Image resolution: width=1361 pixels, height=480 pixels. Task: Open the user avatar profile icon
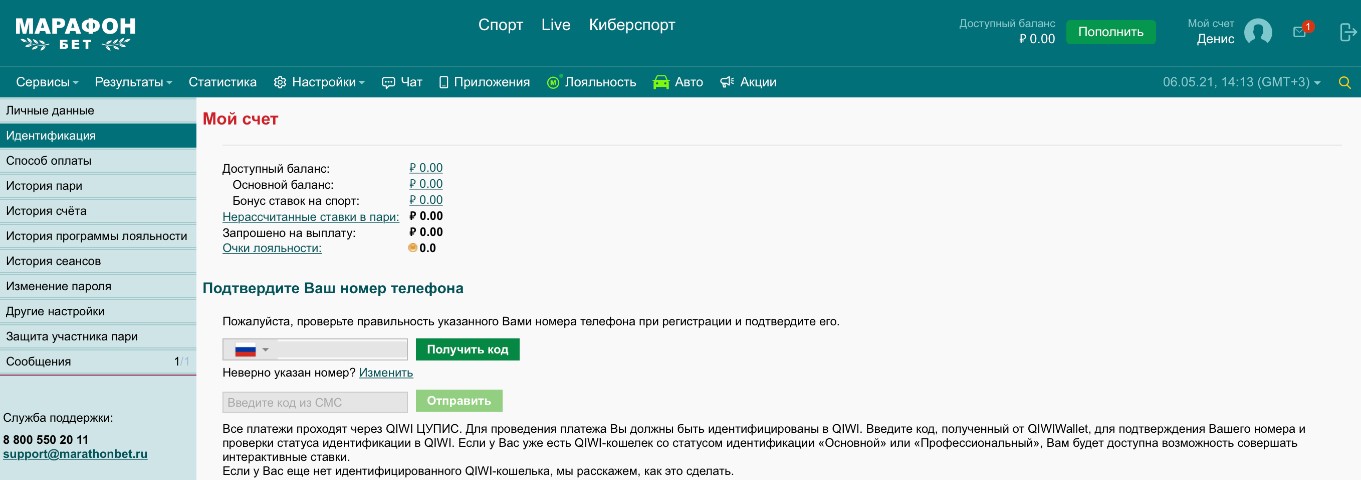click(1258, 32)
